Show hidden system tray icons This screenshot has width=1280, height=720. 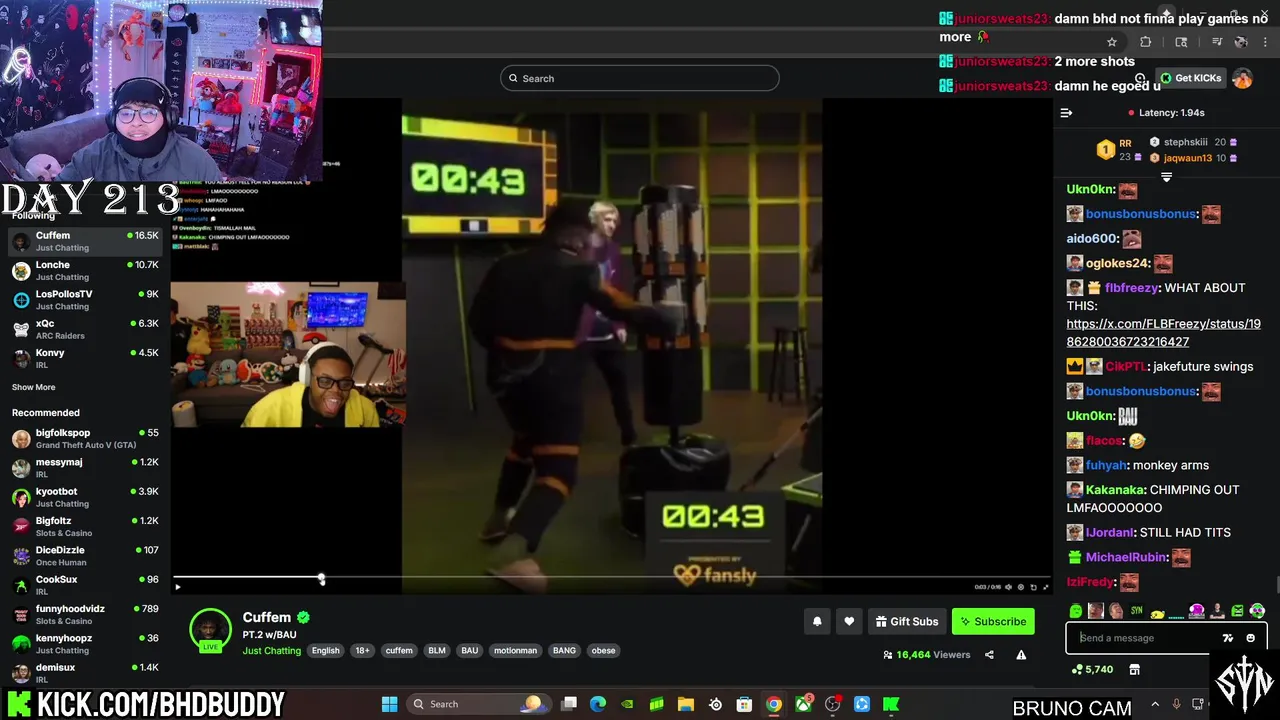tap(1155, 704)
